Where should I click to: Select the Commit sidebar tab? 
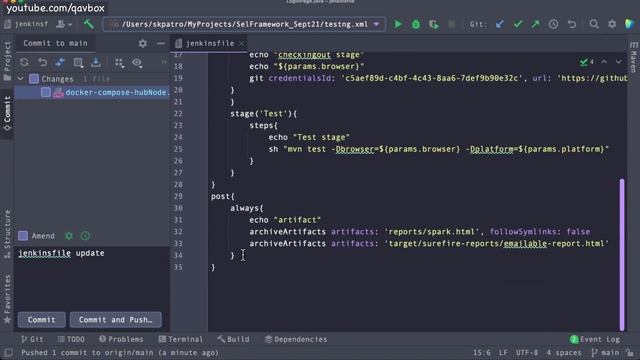click(x=7, y=113)
